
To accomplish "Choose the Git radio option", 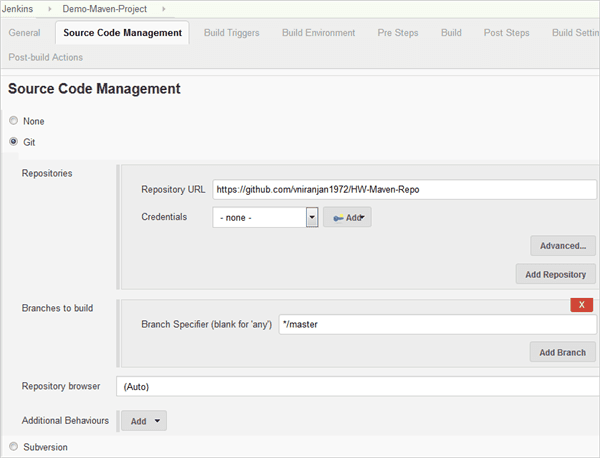I will 14,142.
